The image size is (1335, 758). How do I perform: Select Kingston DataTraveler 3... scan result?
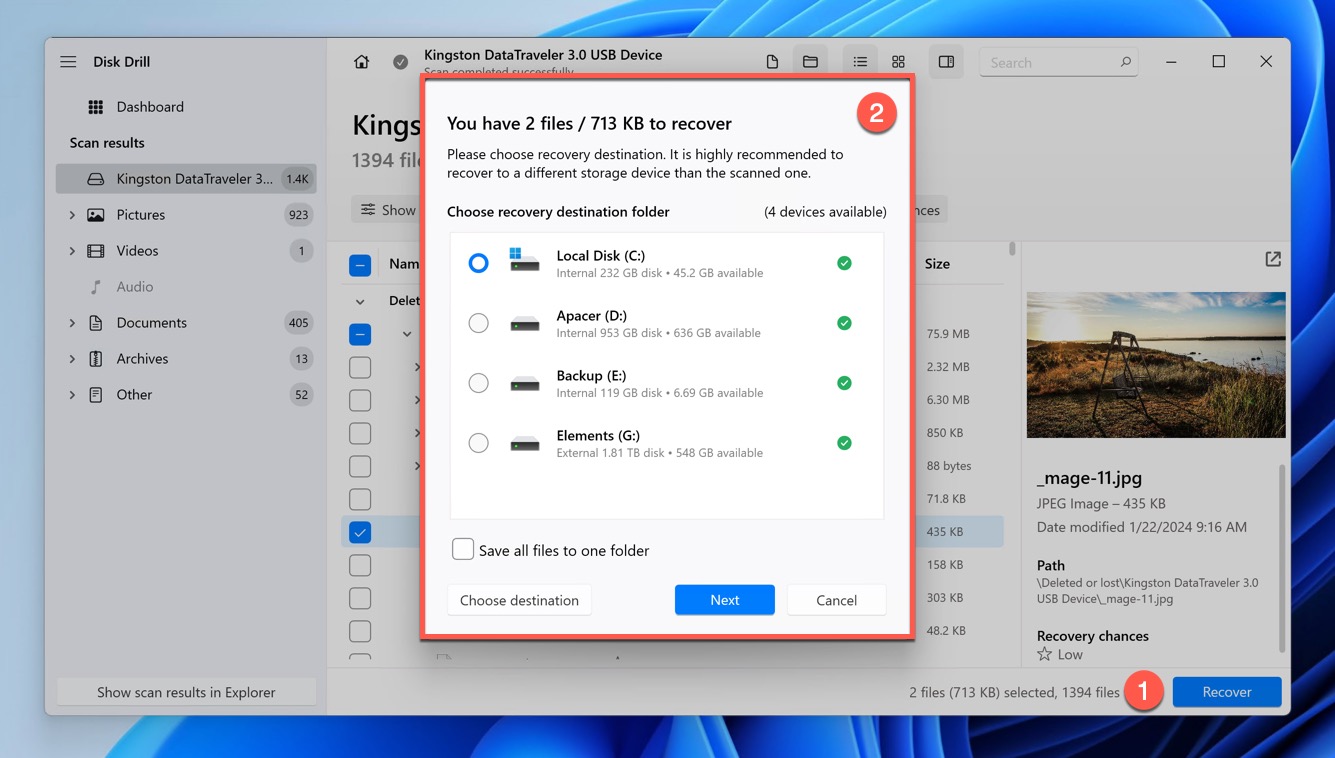tap(186, 179)
